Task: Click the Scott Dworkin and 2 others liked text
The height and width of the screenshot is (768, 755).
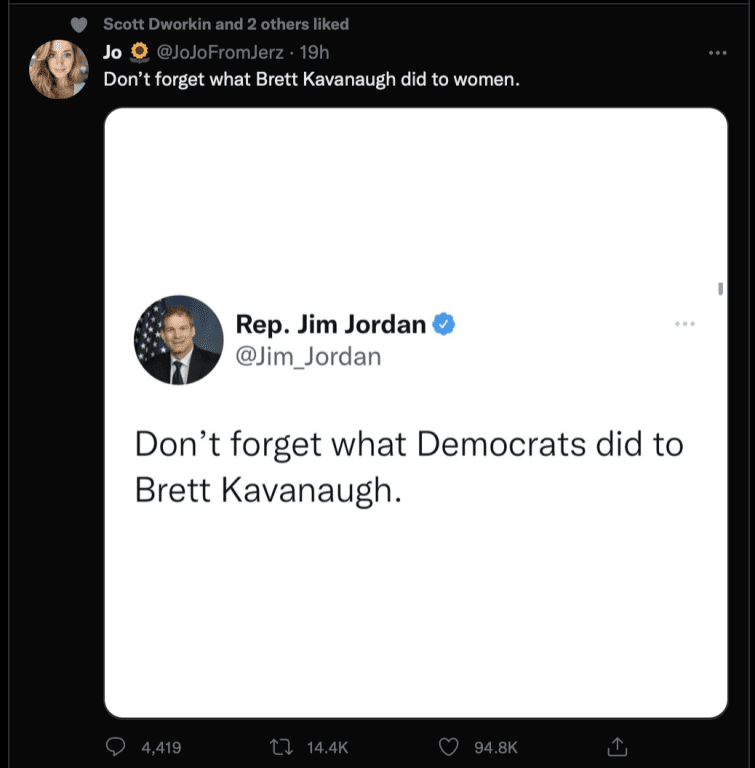Action: (x=226, y=24)
